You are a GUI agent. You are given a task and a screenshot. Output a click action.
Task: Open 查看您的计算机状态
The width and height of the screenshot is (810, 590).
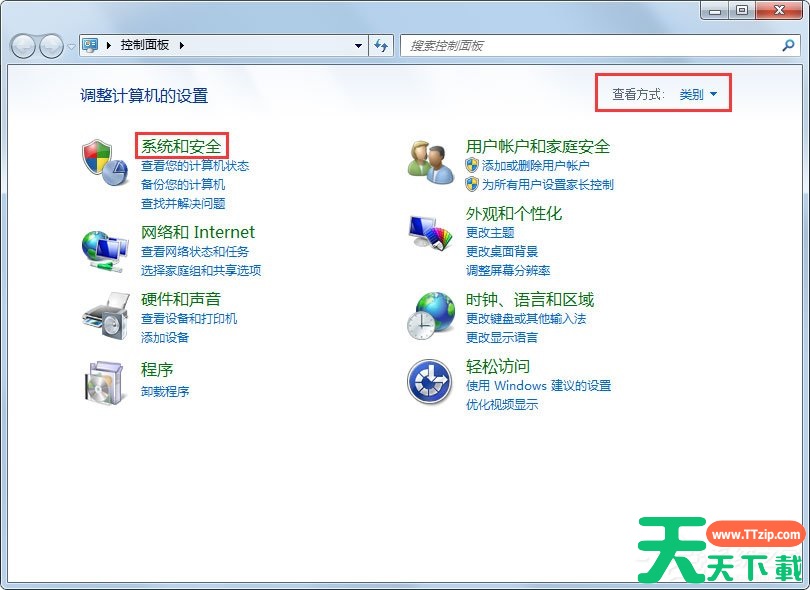[x=195, y=165]
